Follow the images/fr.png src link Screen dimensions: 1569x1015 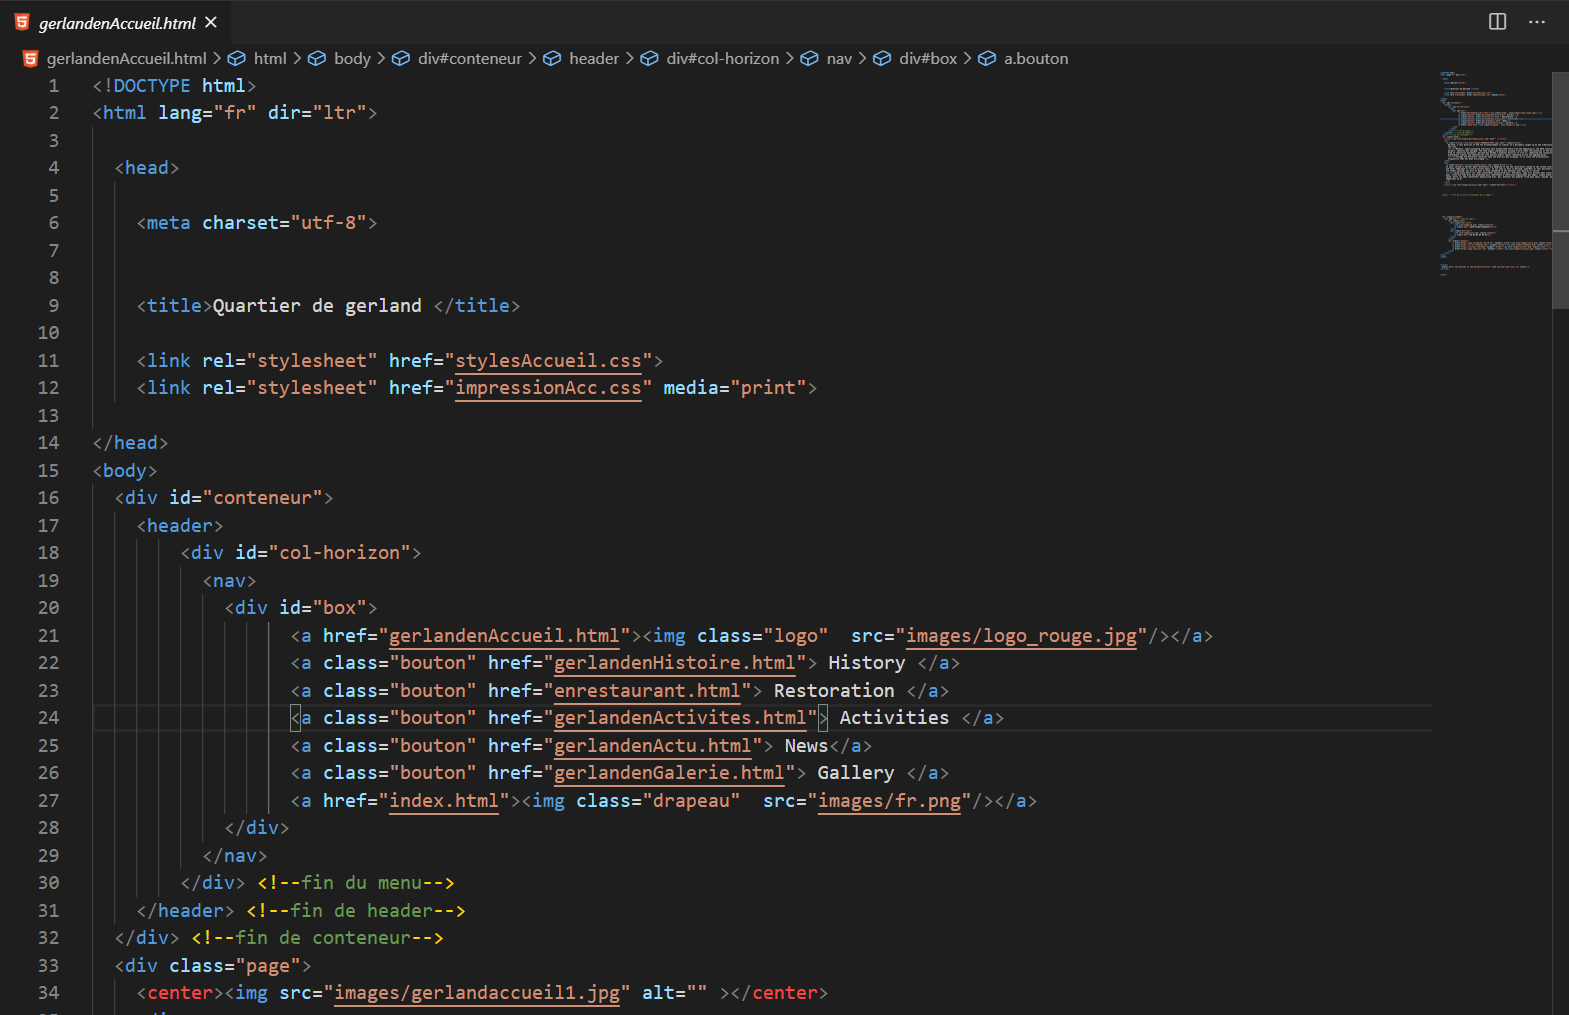tap(889, 800)
